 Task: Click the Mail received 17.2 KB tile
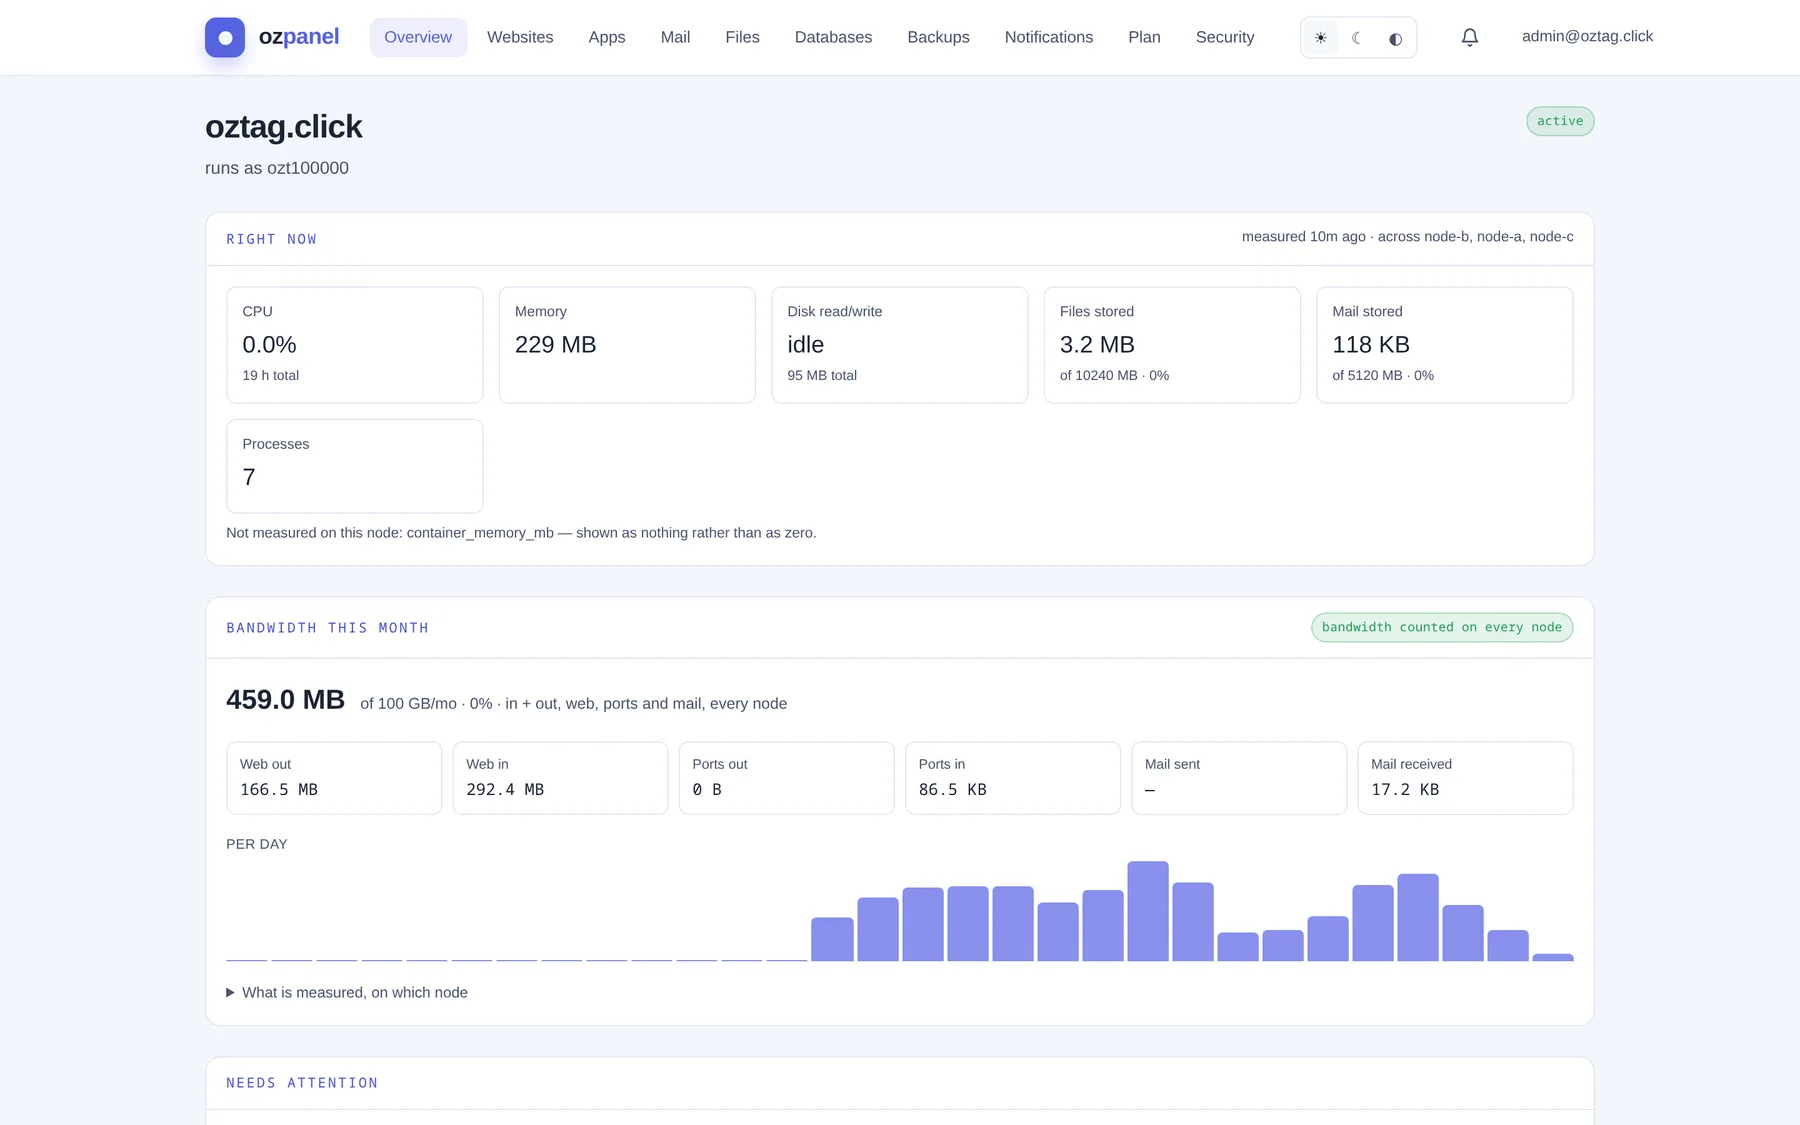1465,778
